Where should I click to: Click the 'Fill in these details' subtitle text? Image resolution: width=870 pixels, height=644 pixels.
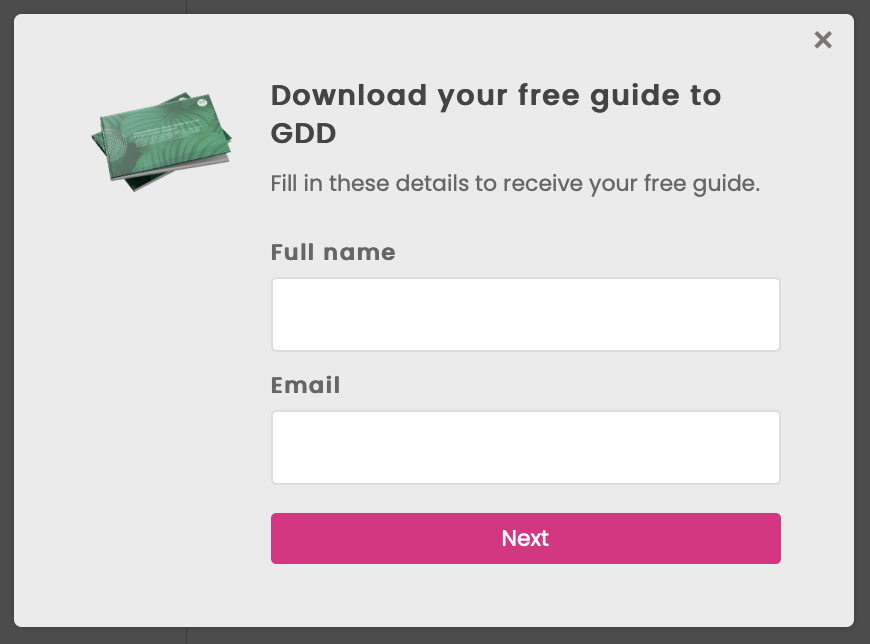coord(515,184)
